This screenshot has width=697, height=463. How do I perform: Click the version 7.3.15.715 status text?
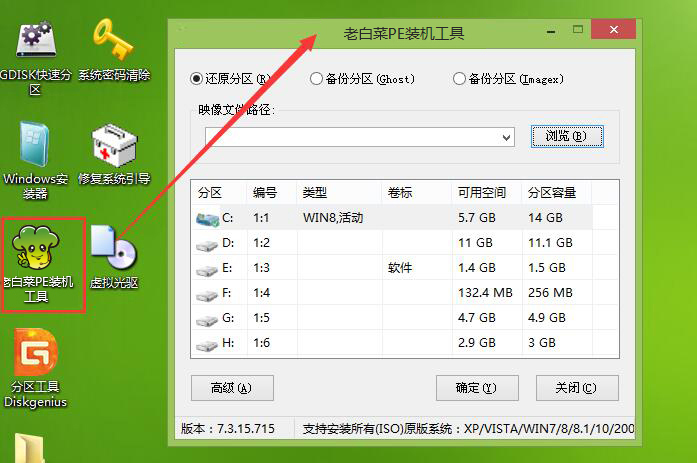(228, 429)
